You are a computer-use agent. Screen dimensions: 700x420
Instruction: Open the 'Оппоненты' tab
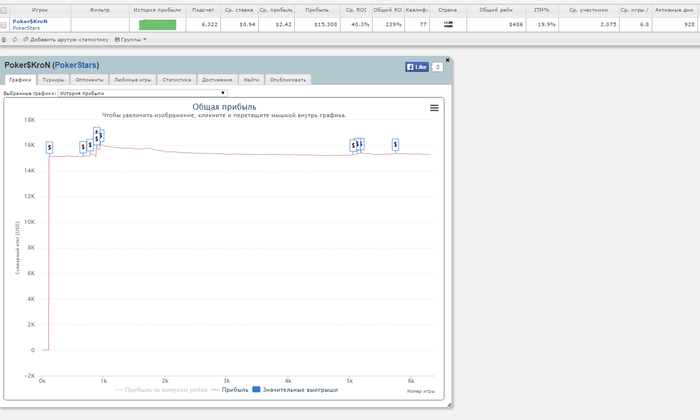pos(89,80)
